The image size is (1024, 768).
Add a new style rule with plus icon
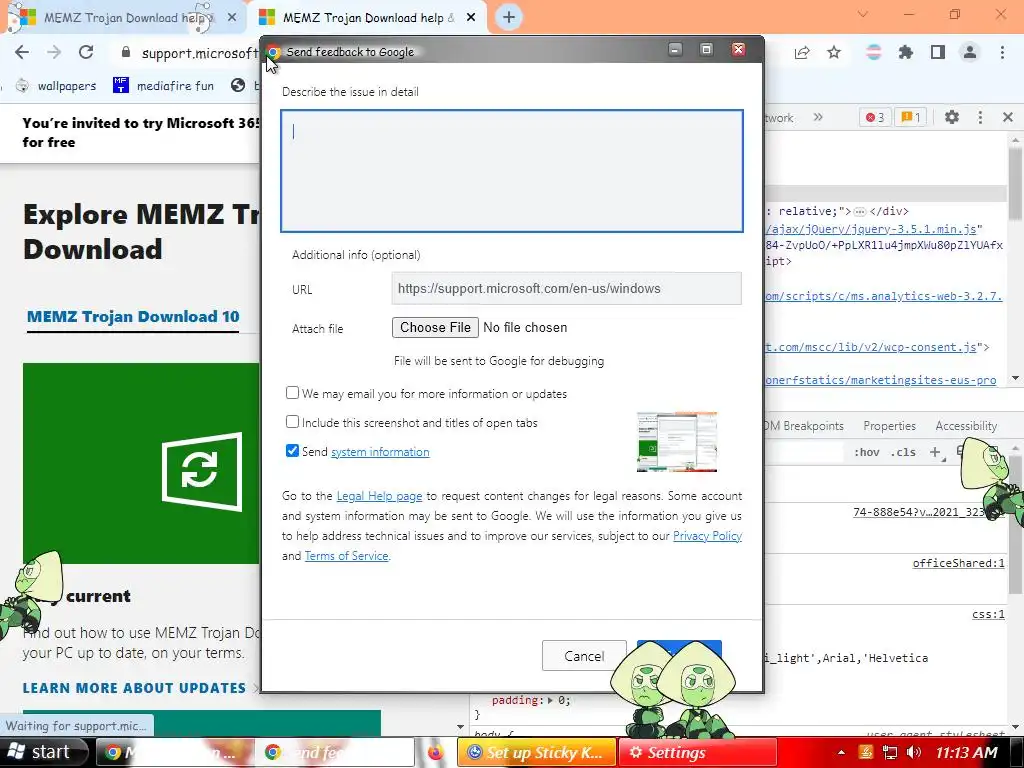935,452
